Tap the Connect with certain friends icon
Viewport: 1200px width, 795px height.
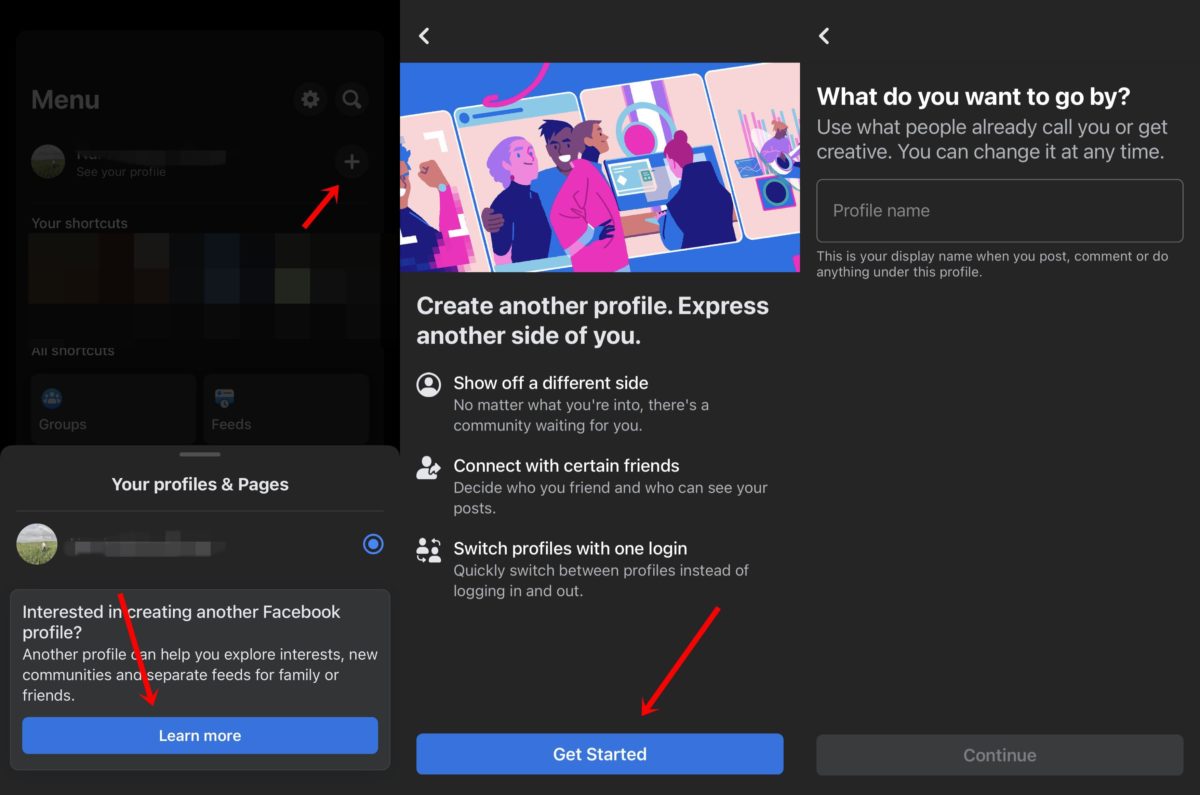pos(429,468)
